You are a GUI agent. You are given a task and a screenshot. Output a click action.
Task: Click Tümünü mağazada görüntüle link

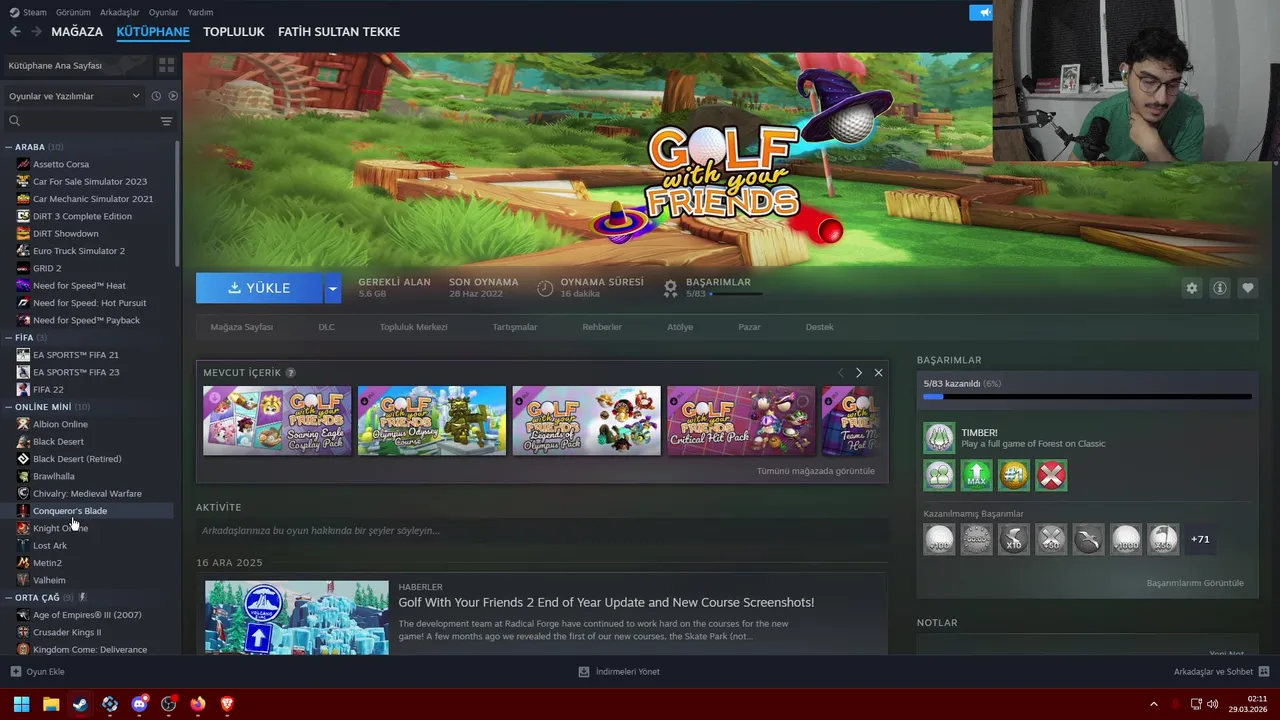[815, 471]
